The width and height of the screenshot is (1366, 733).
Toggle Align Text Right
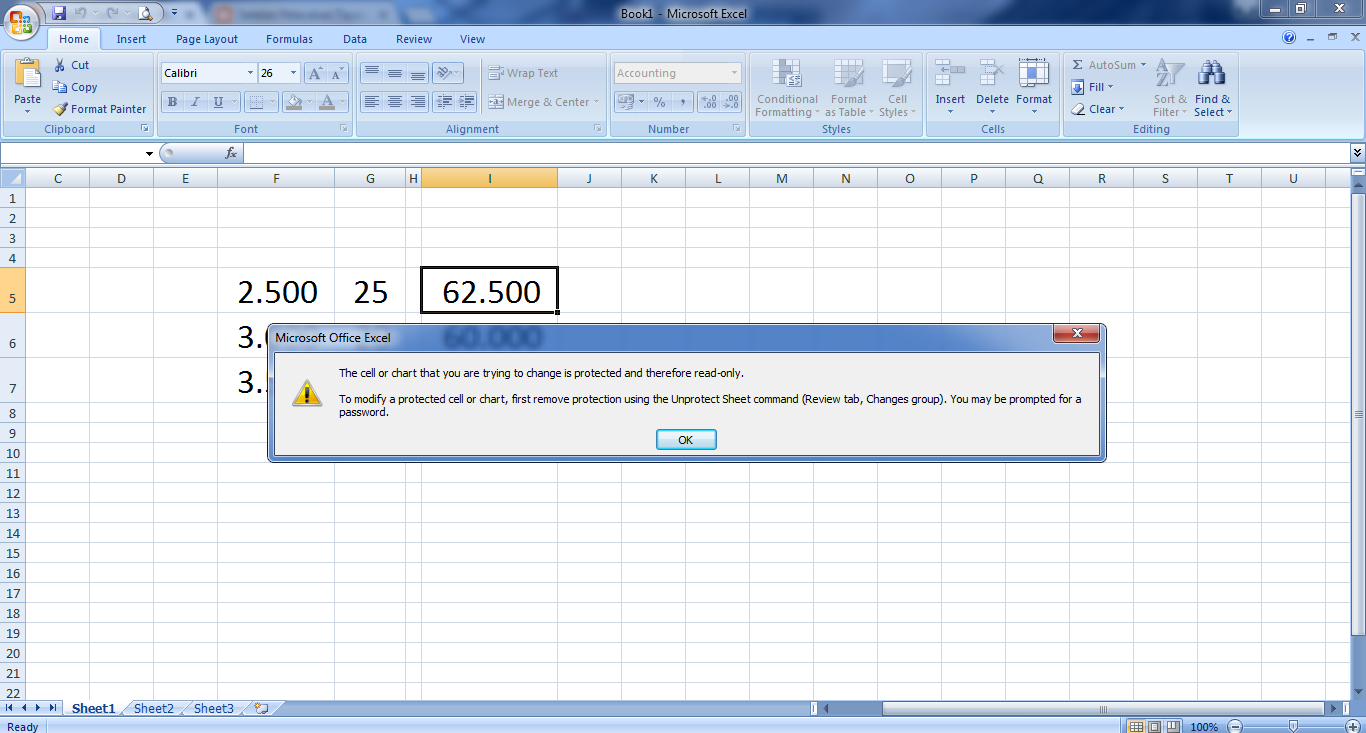coord(418,102)
